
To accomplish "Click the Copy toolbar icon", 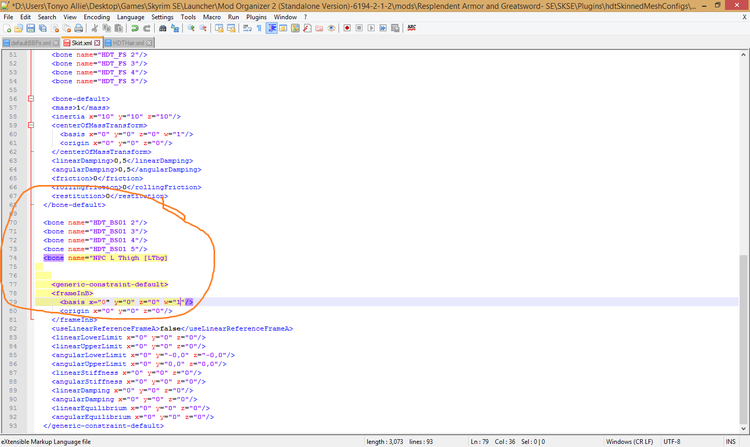I will [106, 29].
